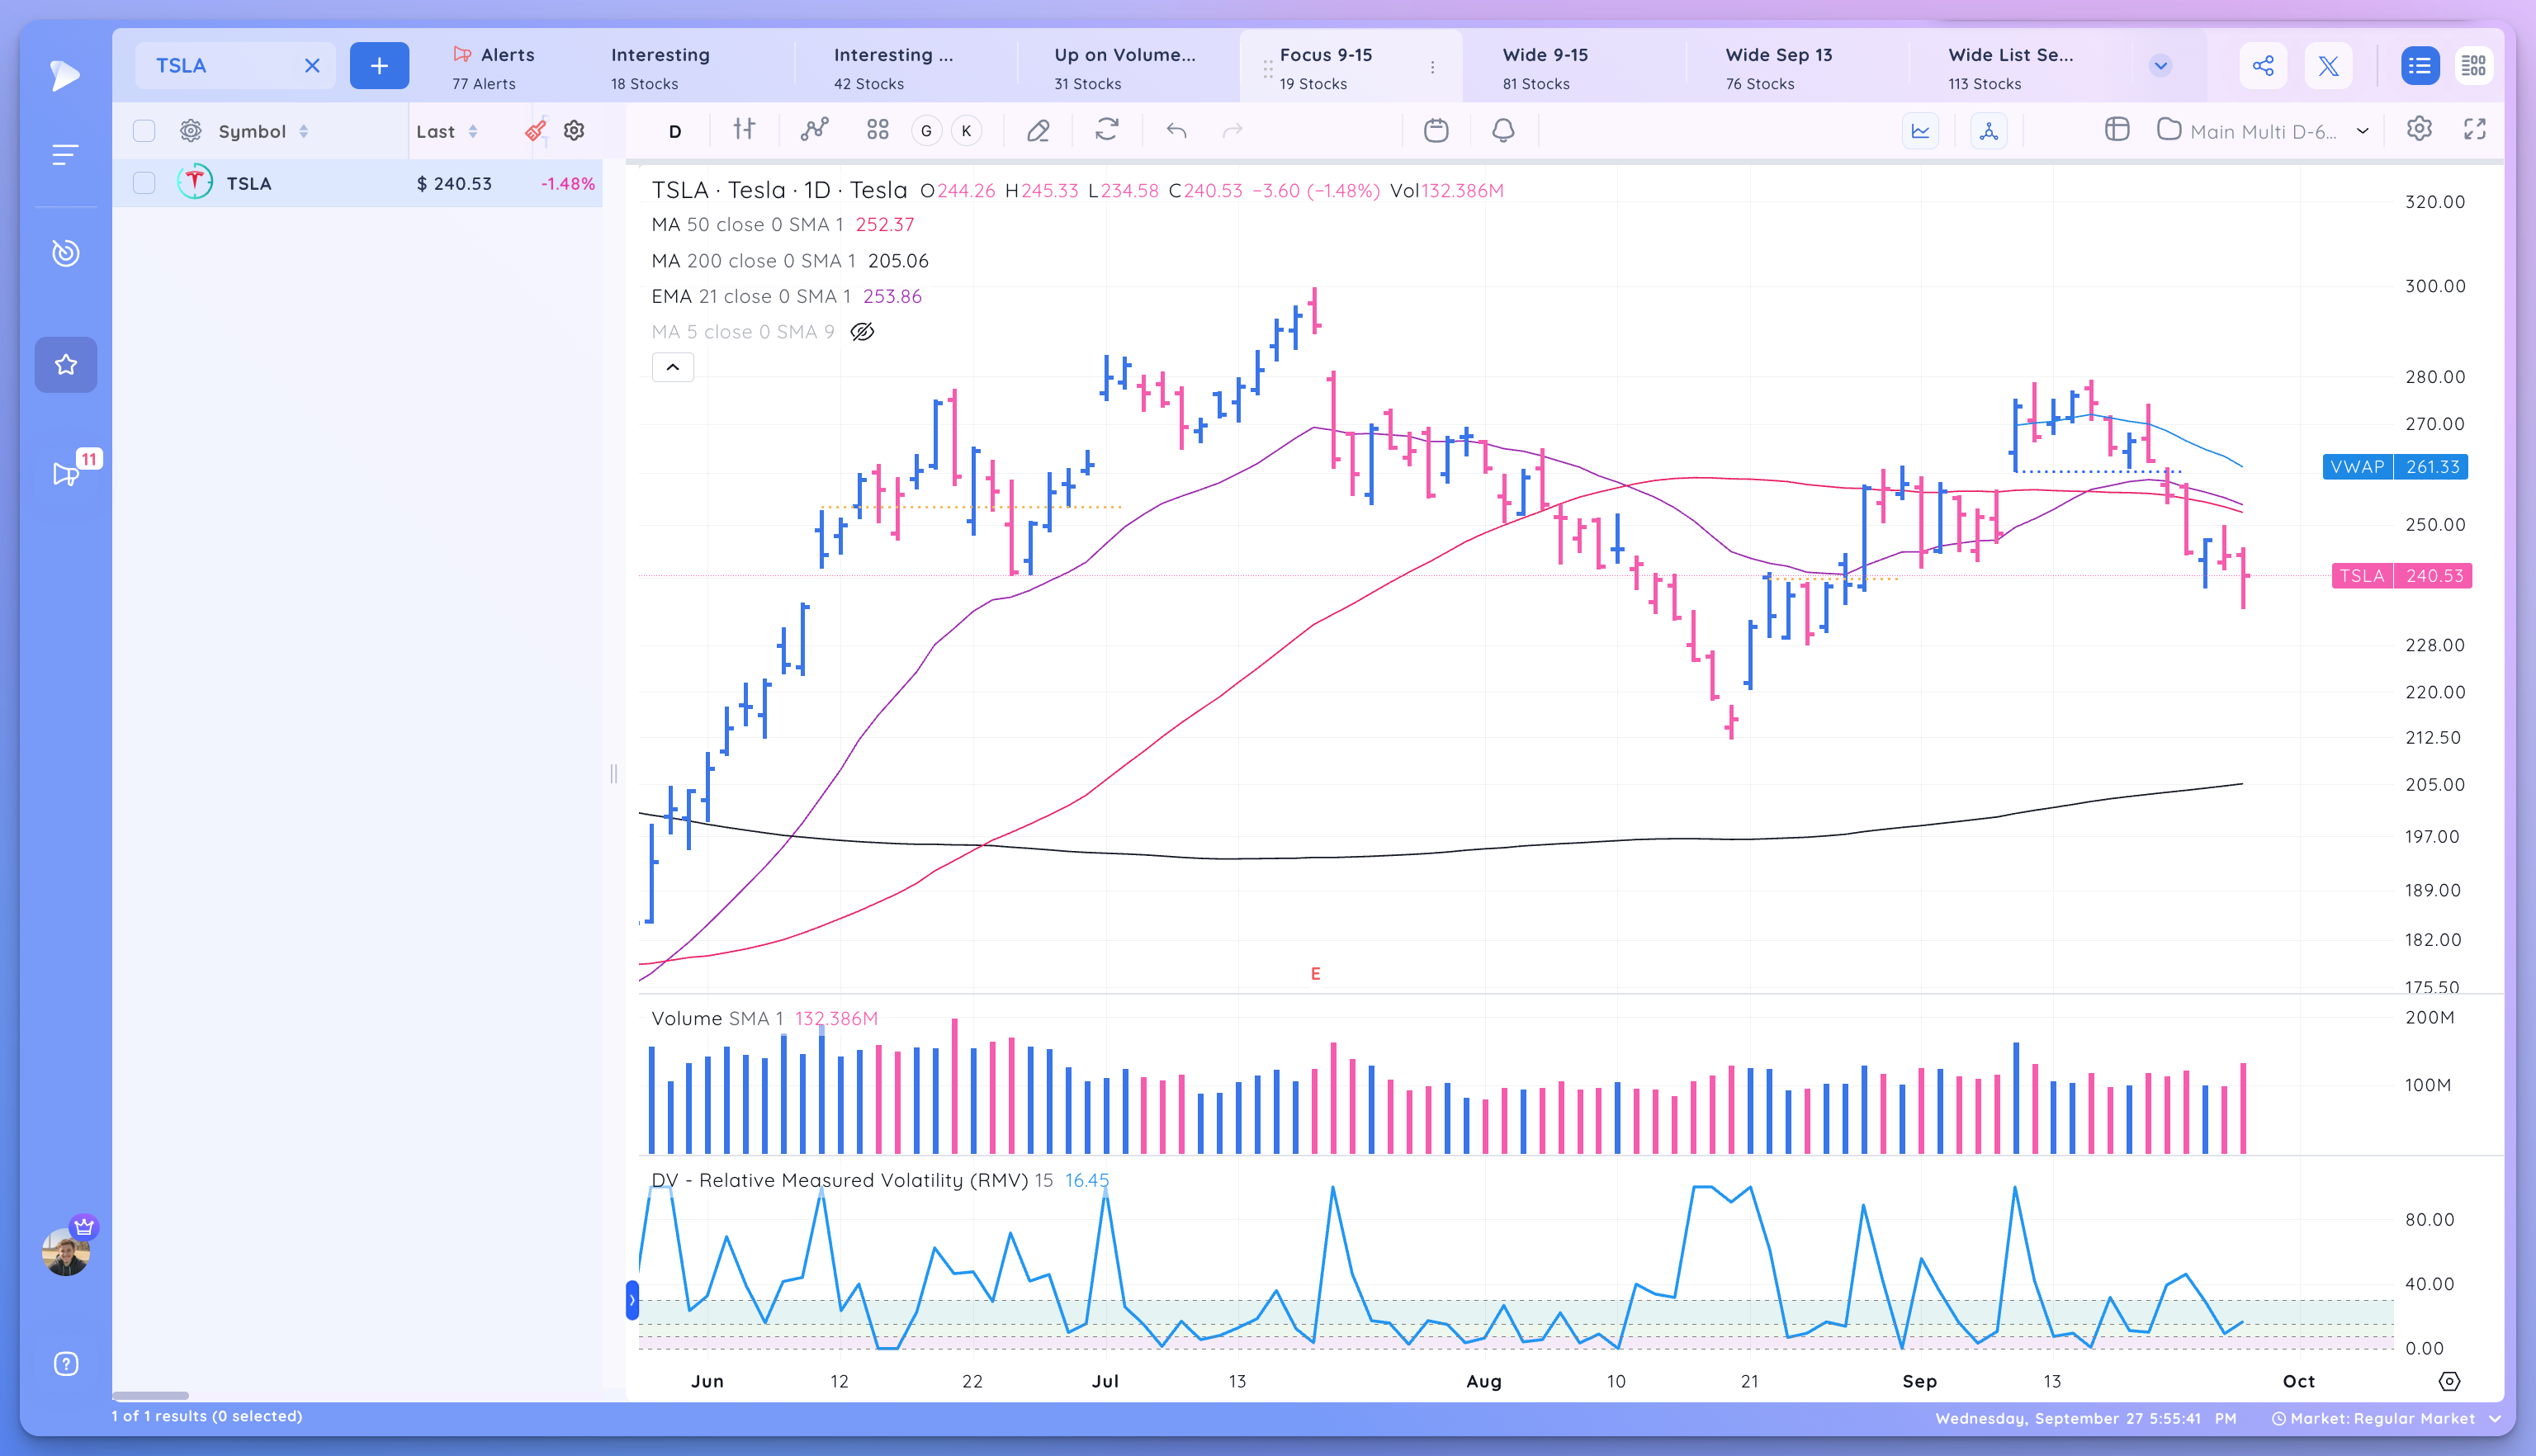Click the refresh chart icon
Screen dimensions: 2536x1456
tap(1107, 129)
